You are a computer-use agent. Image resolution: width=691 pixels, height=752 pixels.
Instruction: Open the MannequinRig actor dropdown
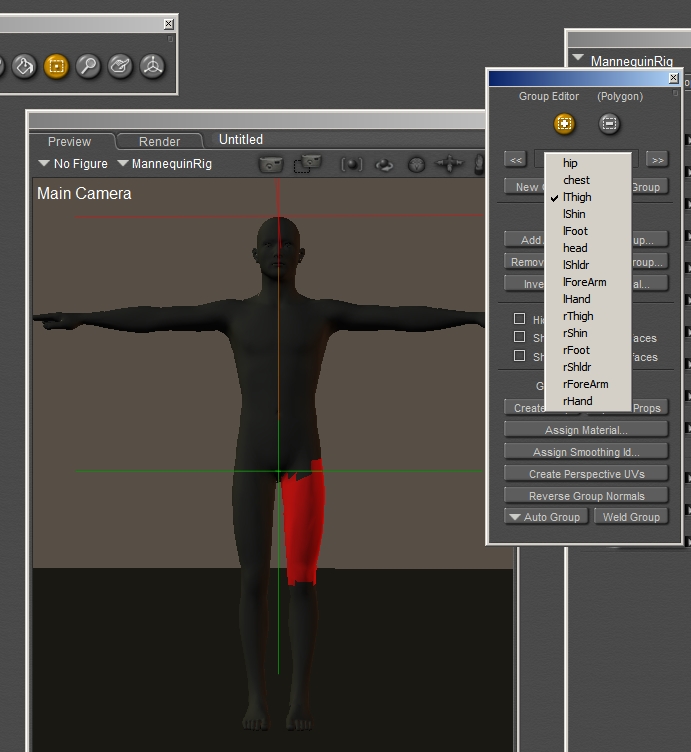pyautogui.click(x=164, y=164)
